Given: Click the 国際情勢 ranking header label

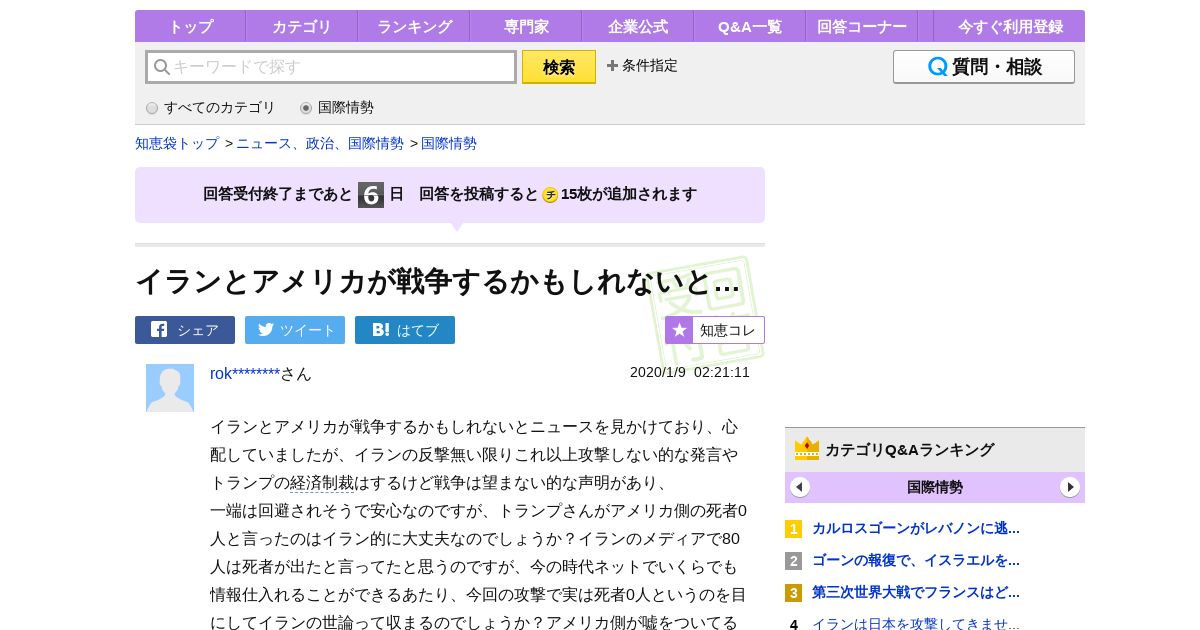Looking at the screenshot, I should click(x=935, y=487).
